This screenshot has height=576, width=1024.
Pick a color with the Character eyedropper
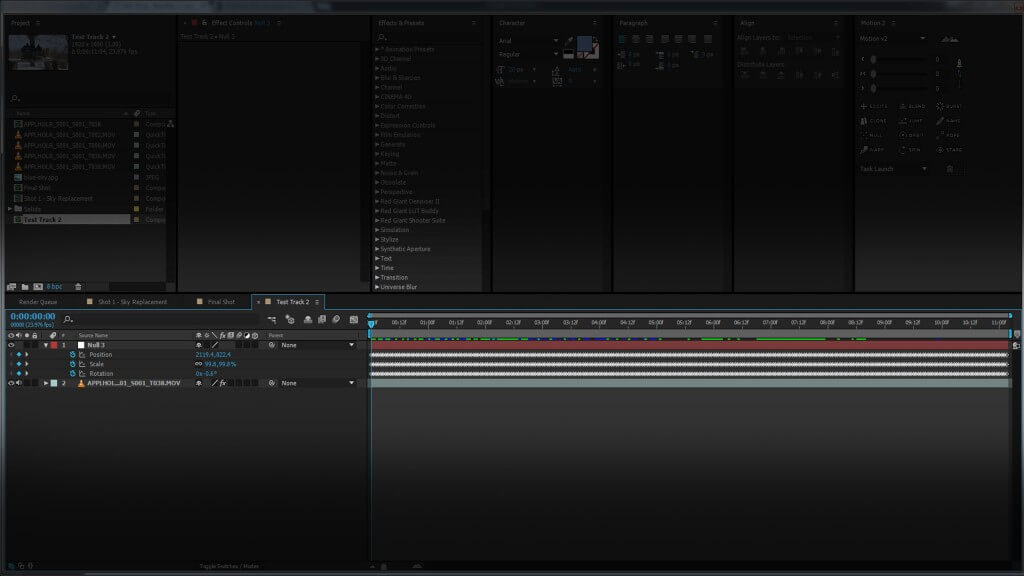click(568, 42)
